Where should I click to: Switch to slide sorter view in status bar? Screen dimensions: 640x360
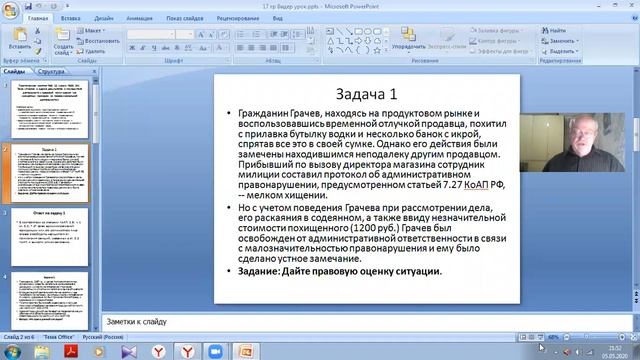[x=531, y=337]
